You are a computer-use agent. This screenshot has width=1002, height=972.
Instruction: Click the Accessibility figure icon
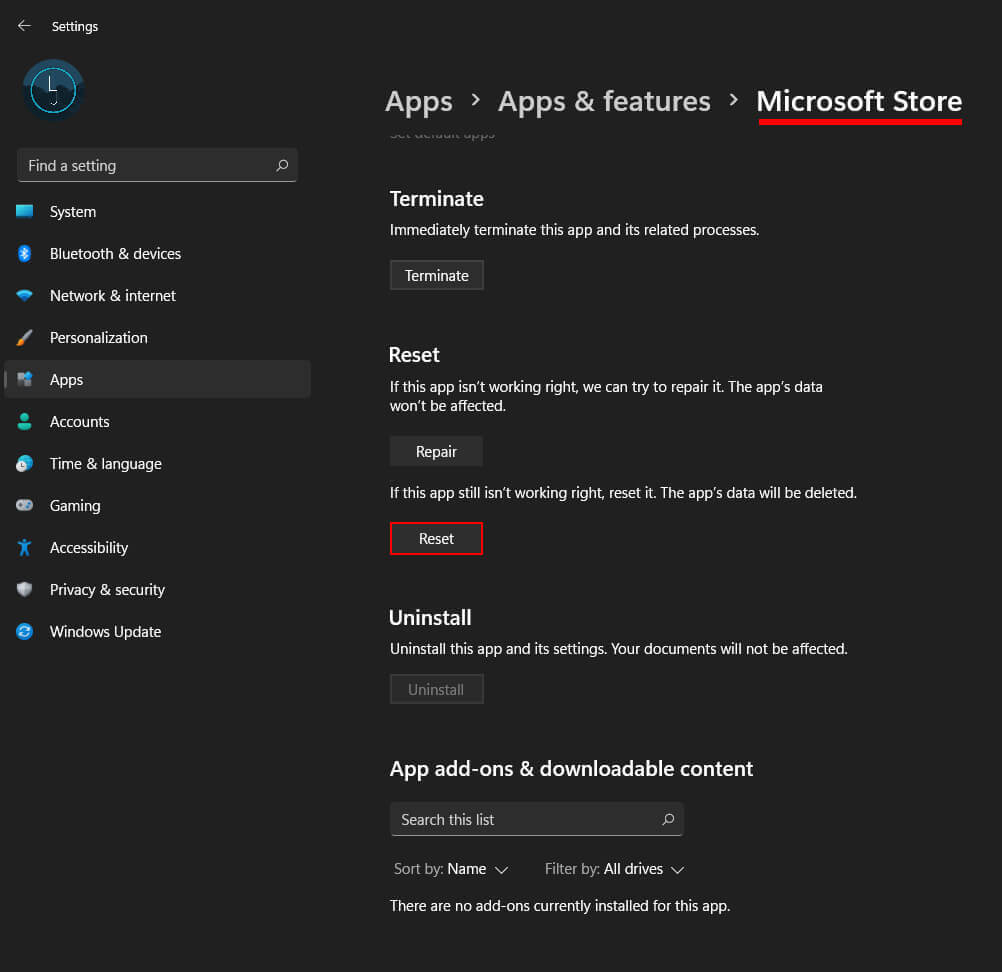click(x=24, y=548)
